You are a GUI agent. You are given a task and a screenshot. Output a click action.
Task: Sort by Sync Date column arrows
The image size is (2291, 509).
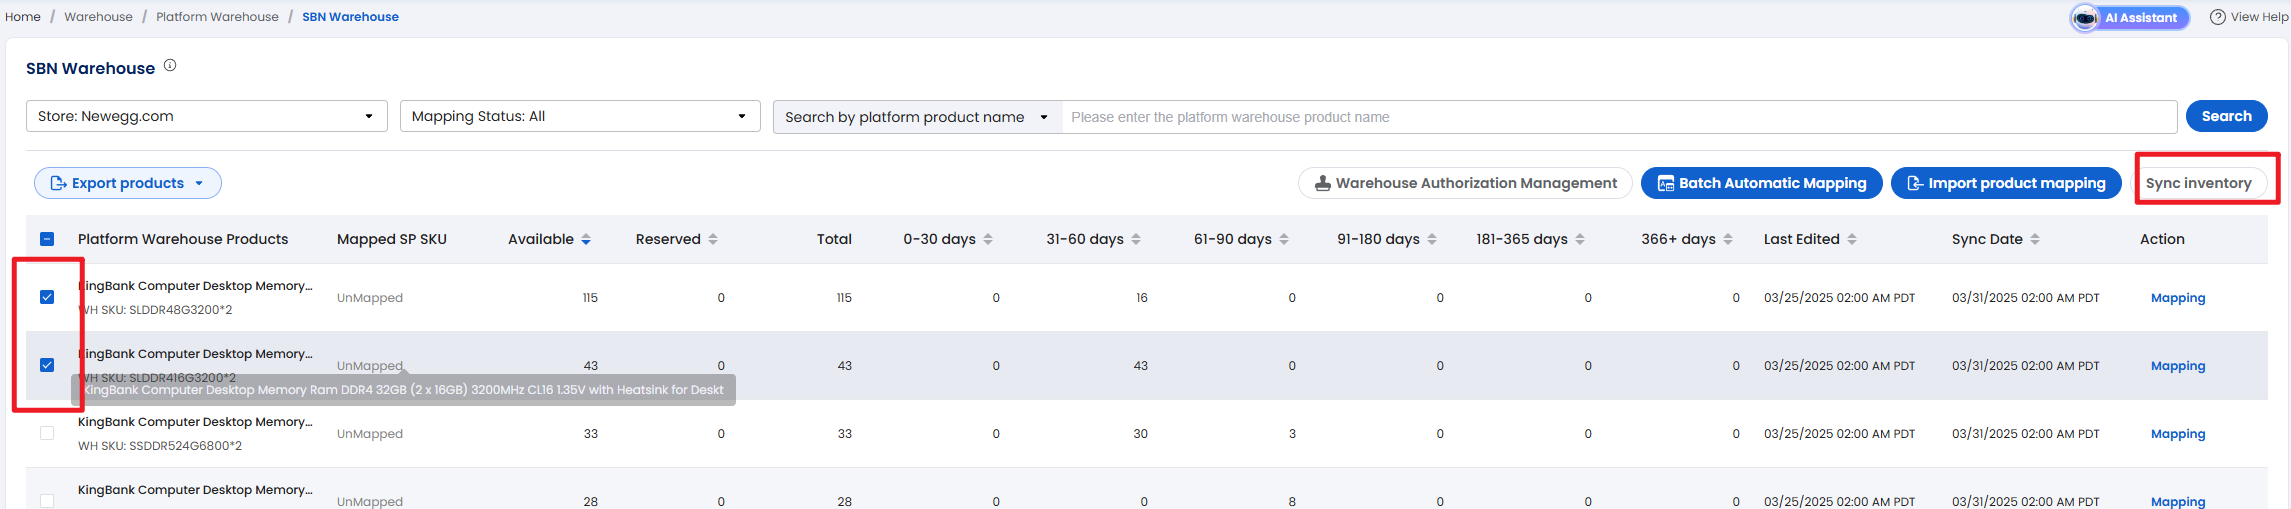coord(2035,239)
